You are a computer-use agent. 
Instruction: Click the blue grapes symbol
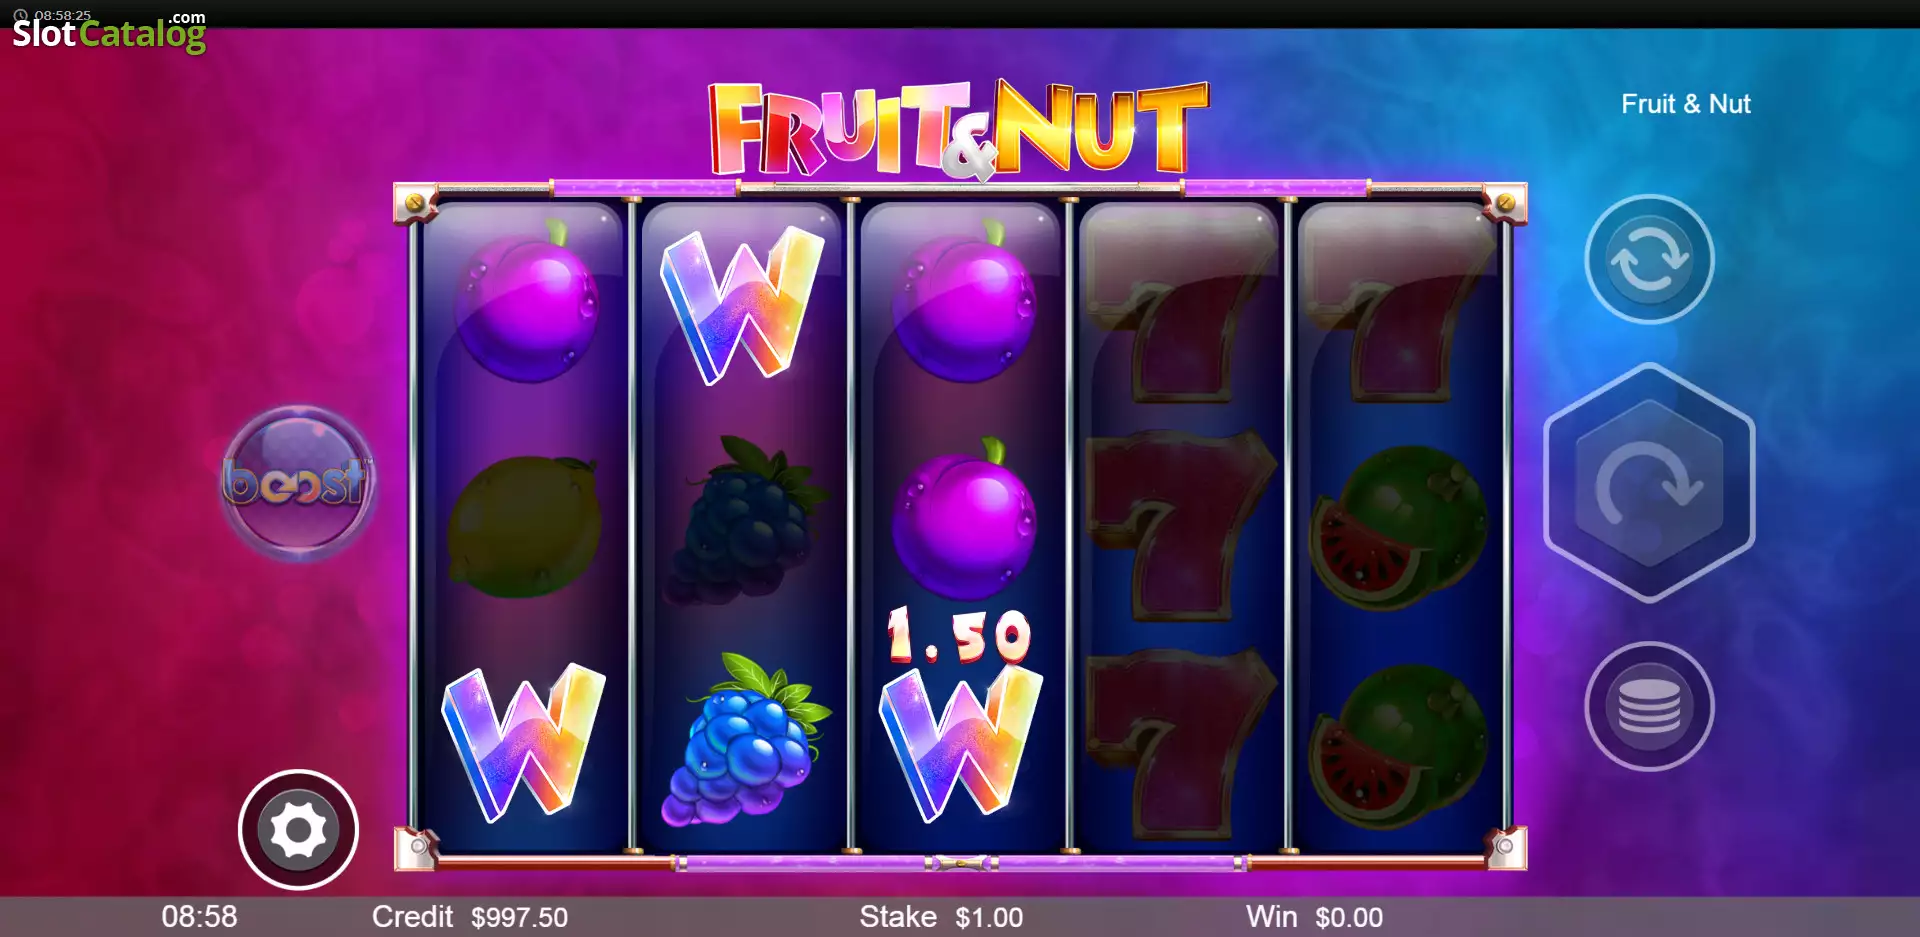coord(743,740)
